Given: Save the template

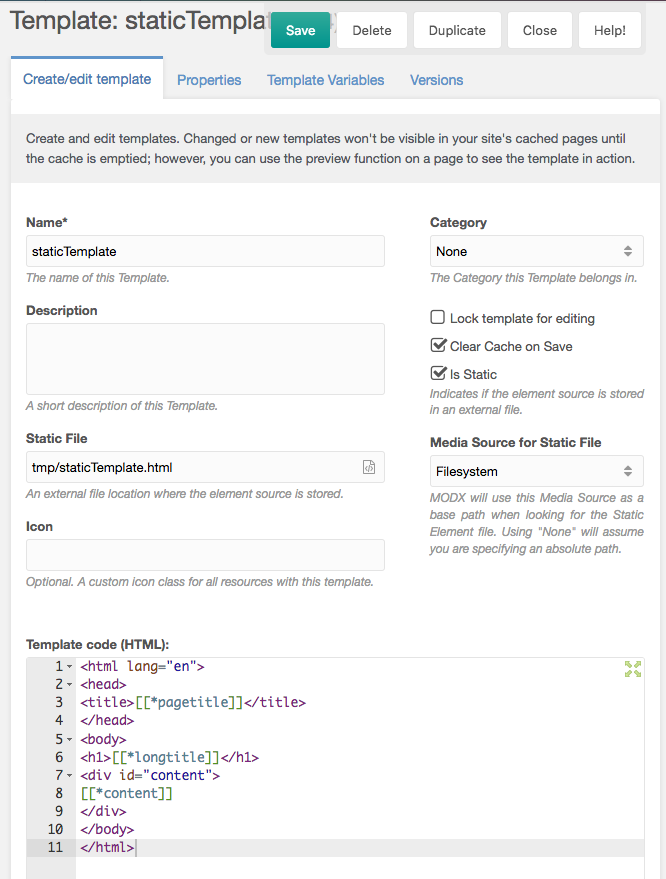Looking at the screenshot, I should [x=300, y=30].
